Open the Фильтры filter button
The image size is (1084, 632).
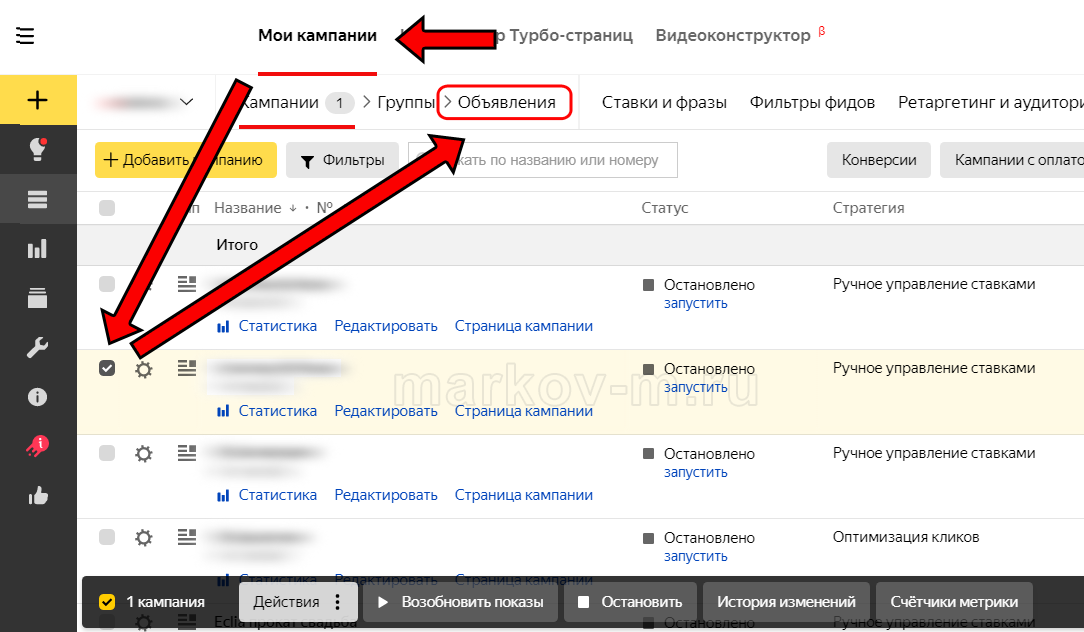[x=342, y=160]
